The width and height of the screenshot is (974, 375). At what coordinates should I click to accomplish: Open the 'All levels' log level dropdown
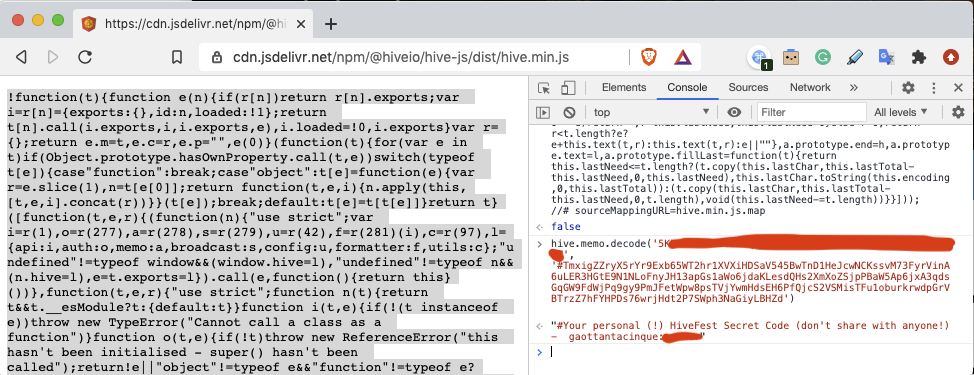[x=901, y=112]
